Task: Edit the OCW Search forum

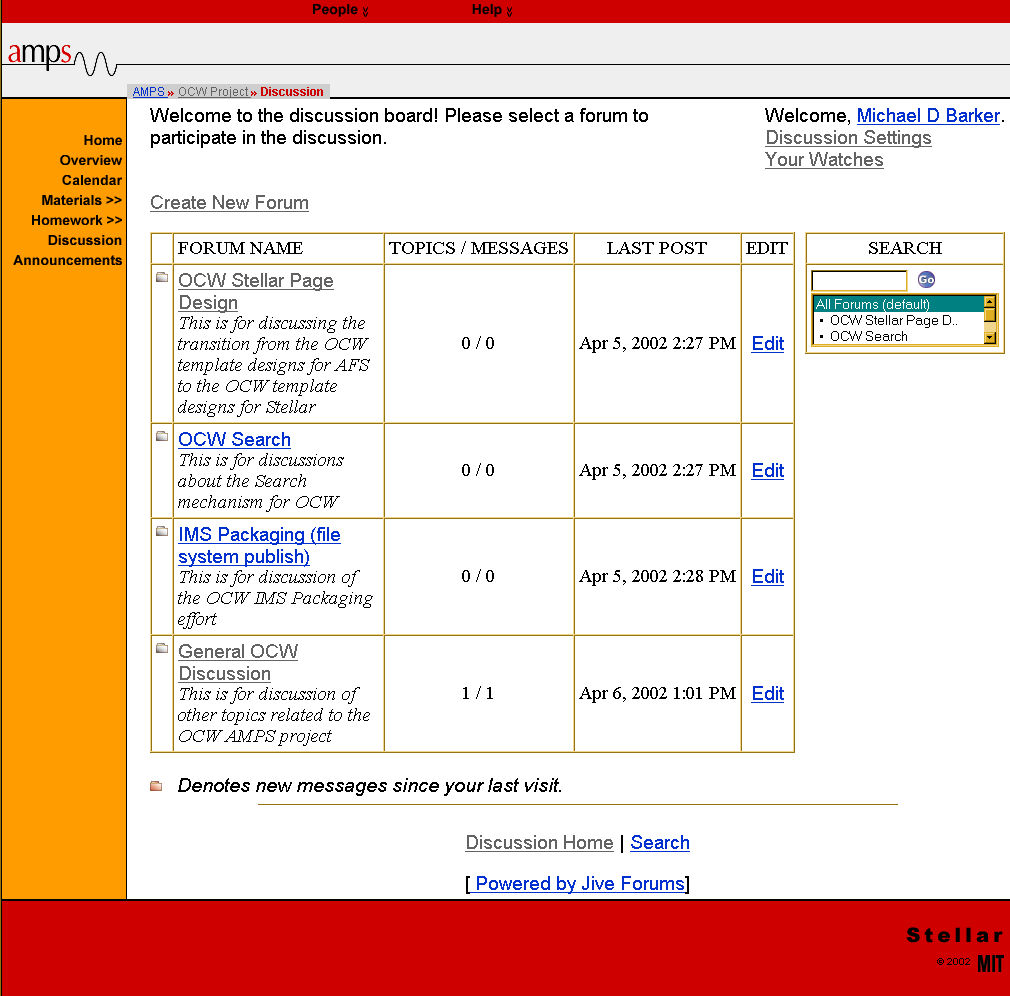Action: pos(767,471)
